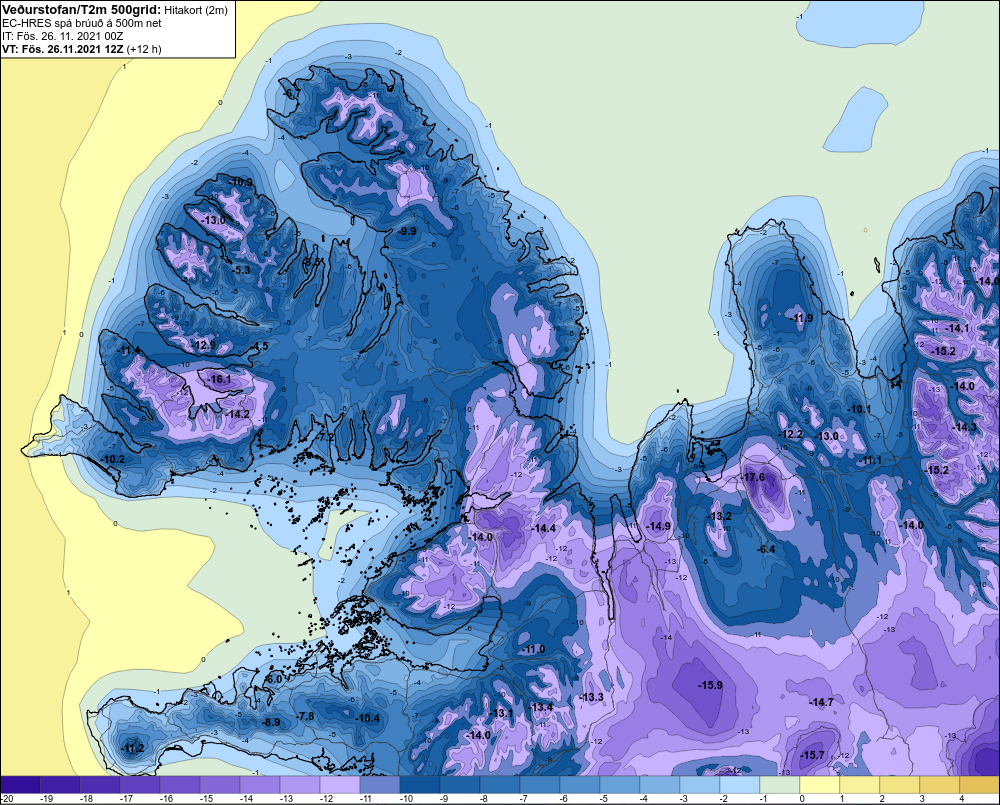
Task: Select the -14.4 temperature label
Action: (x=543, y=528)
